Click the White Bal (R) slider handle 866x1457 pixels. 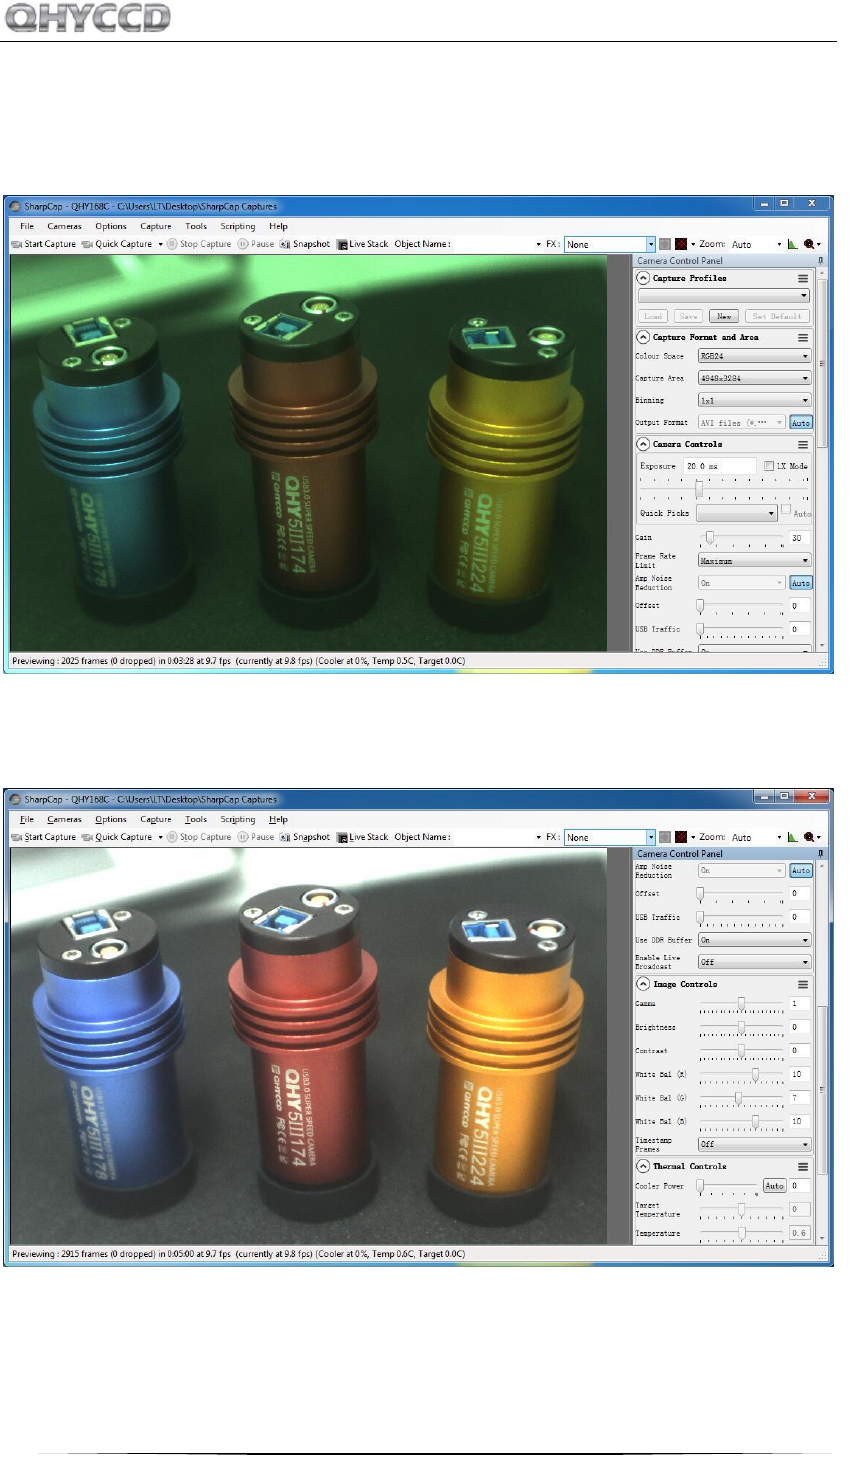pyautogui.click(x=755, y=1074)
